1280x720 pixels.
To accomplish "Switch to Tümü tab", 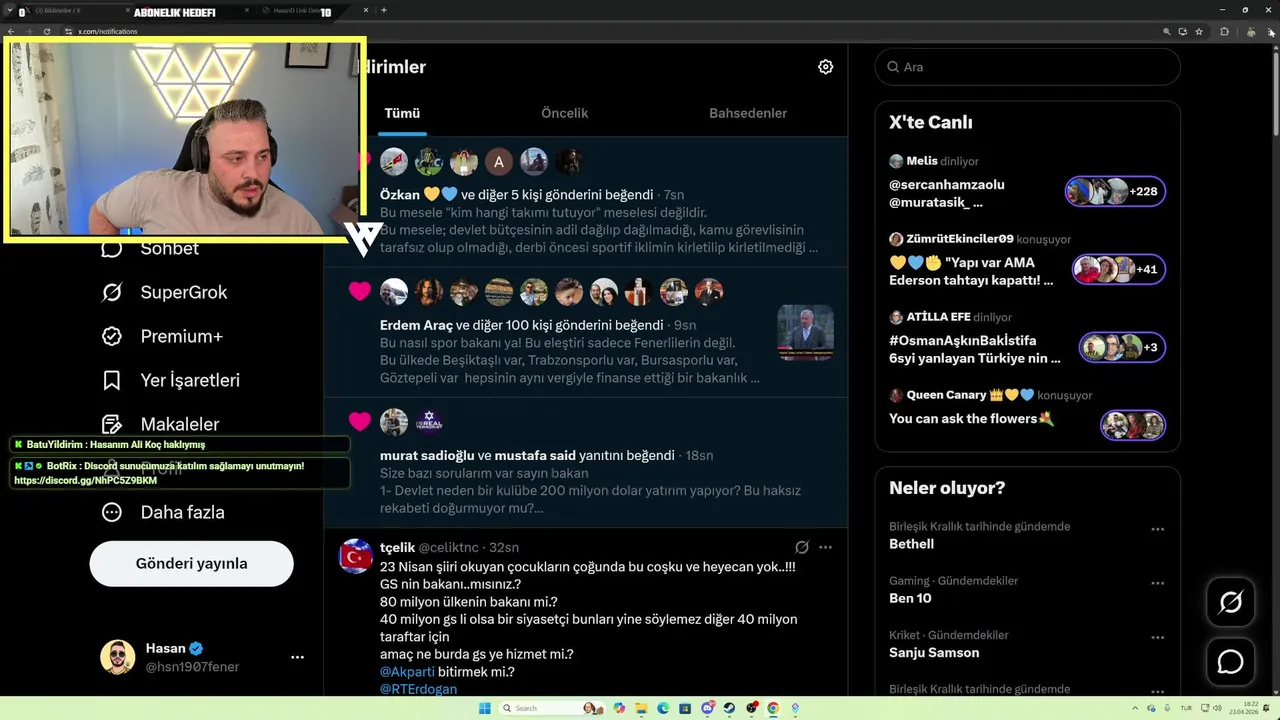I will click(x=402, y=113).
